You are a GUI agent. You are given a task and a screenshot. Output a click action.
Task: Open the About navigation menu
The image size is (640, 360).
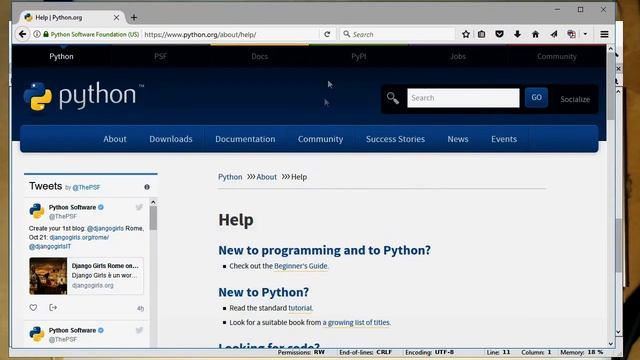115,139
